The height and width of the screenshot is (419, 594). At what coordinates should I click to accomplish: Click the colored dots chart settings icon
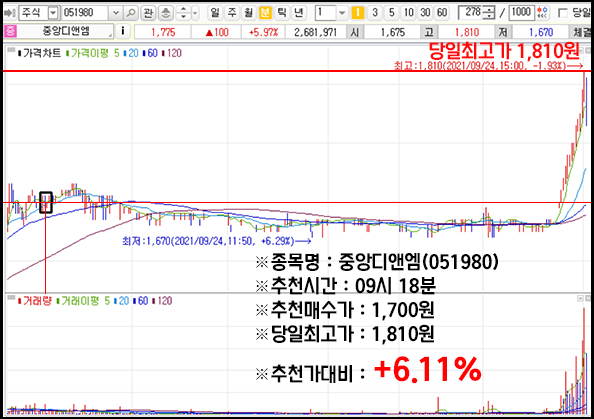[x=542, y=13]
